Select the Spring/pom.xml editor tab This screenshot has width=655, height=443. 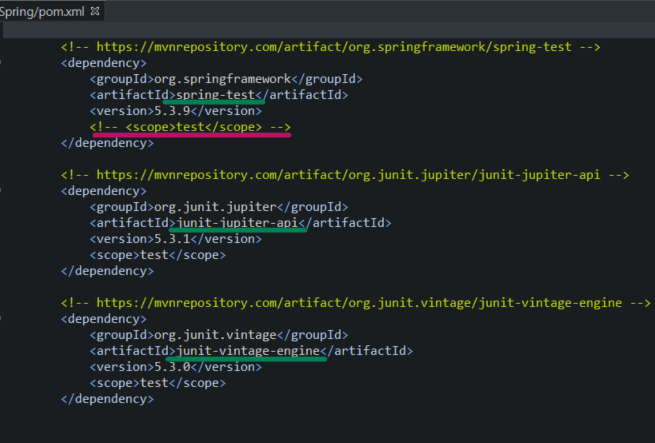[x=42, y=11]
